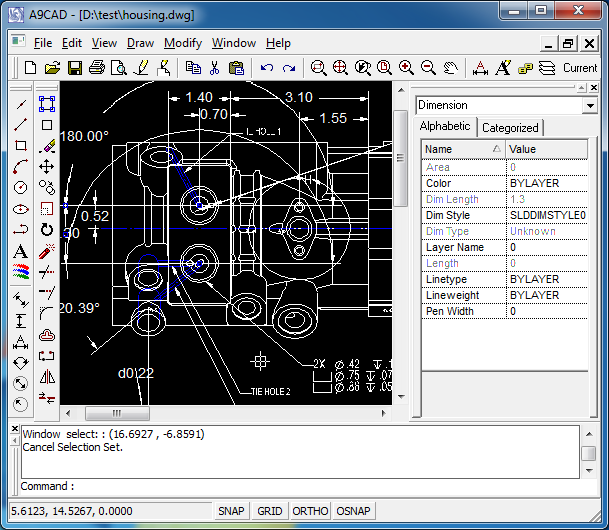Select the Fillet tool
The width and height of the screenshot is (609, 530).
(47, 313)
